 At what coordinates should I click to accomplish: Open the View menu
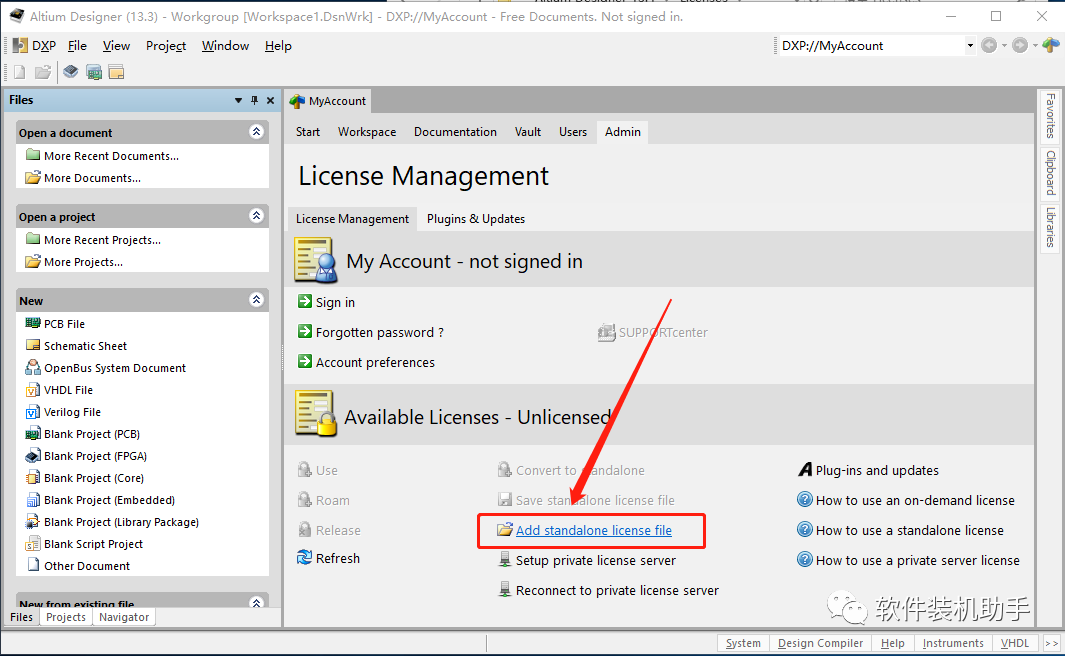pyautogui.click(x=116, y=45)
